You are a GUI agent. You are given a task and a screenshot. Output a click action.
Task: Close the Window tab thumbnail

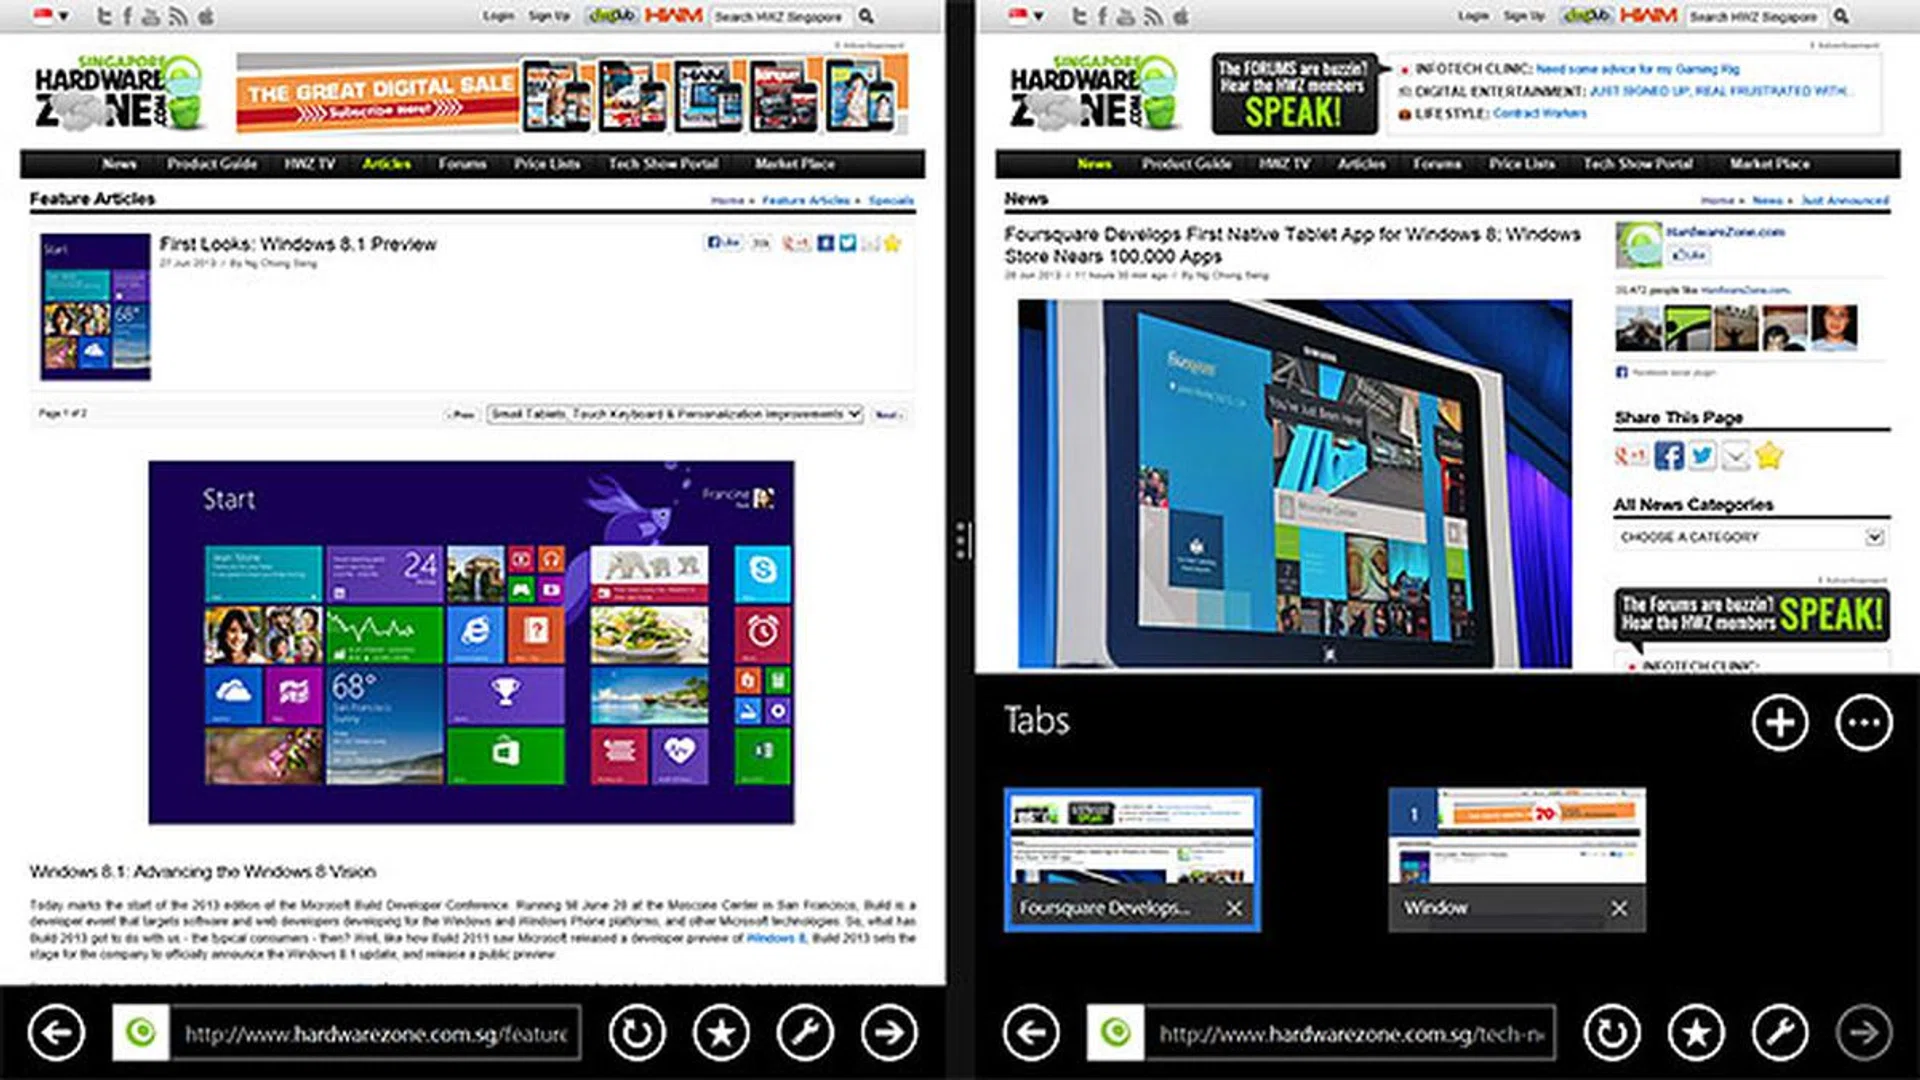1619,908
